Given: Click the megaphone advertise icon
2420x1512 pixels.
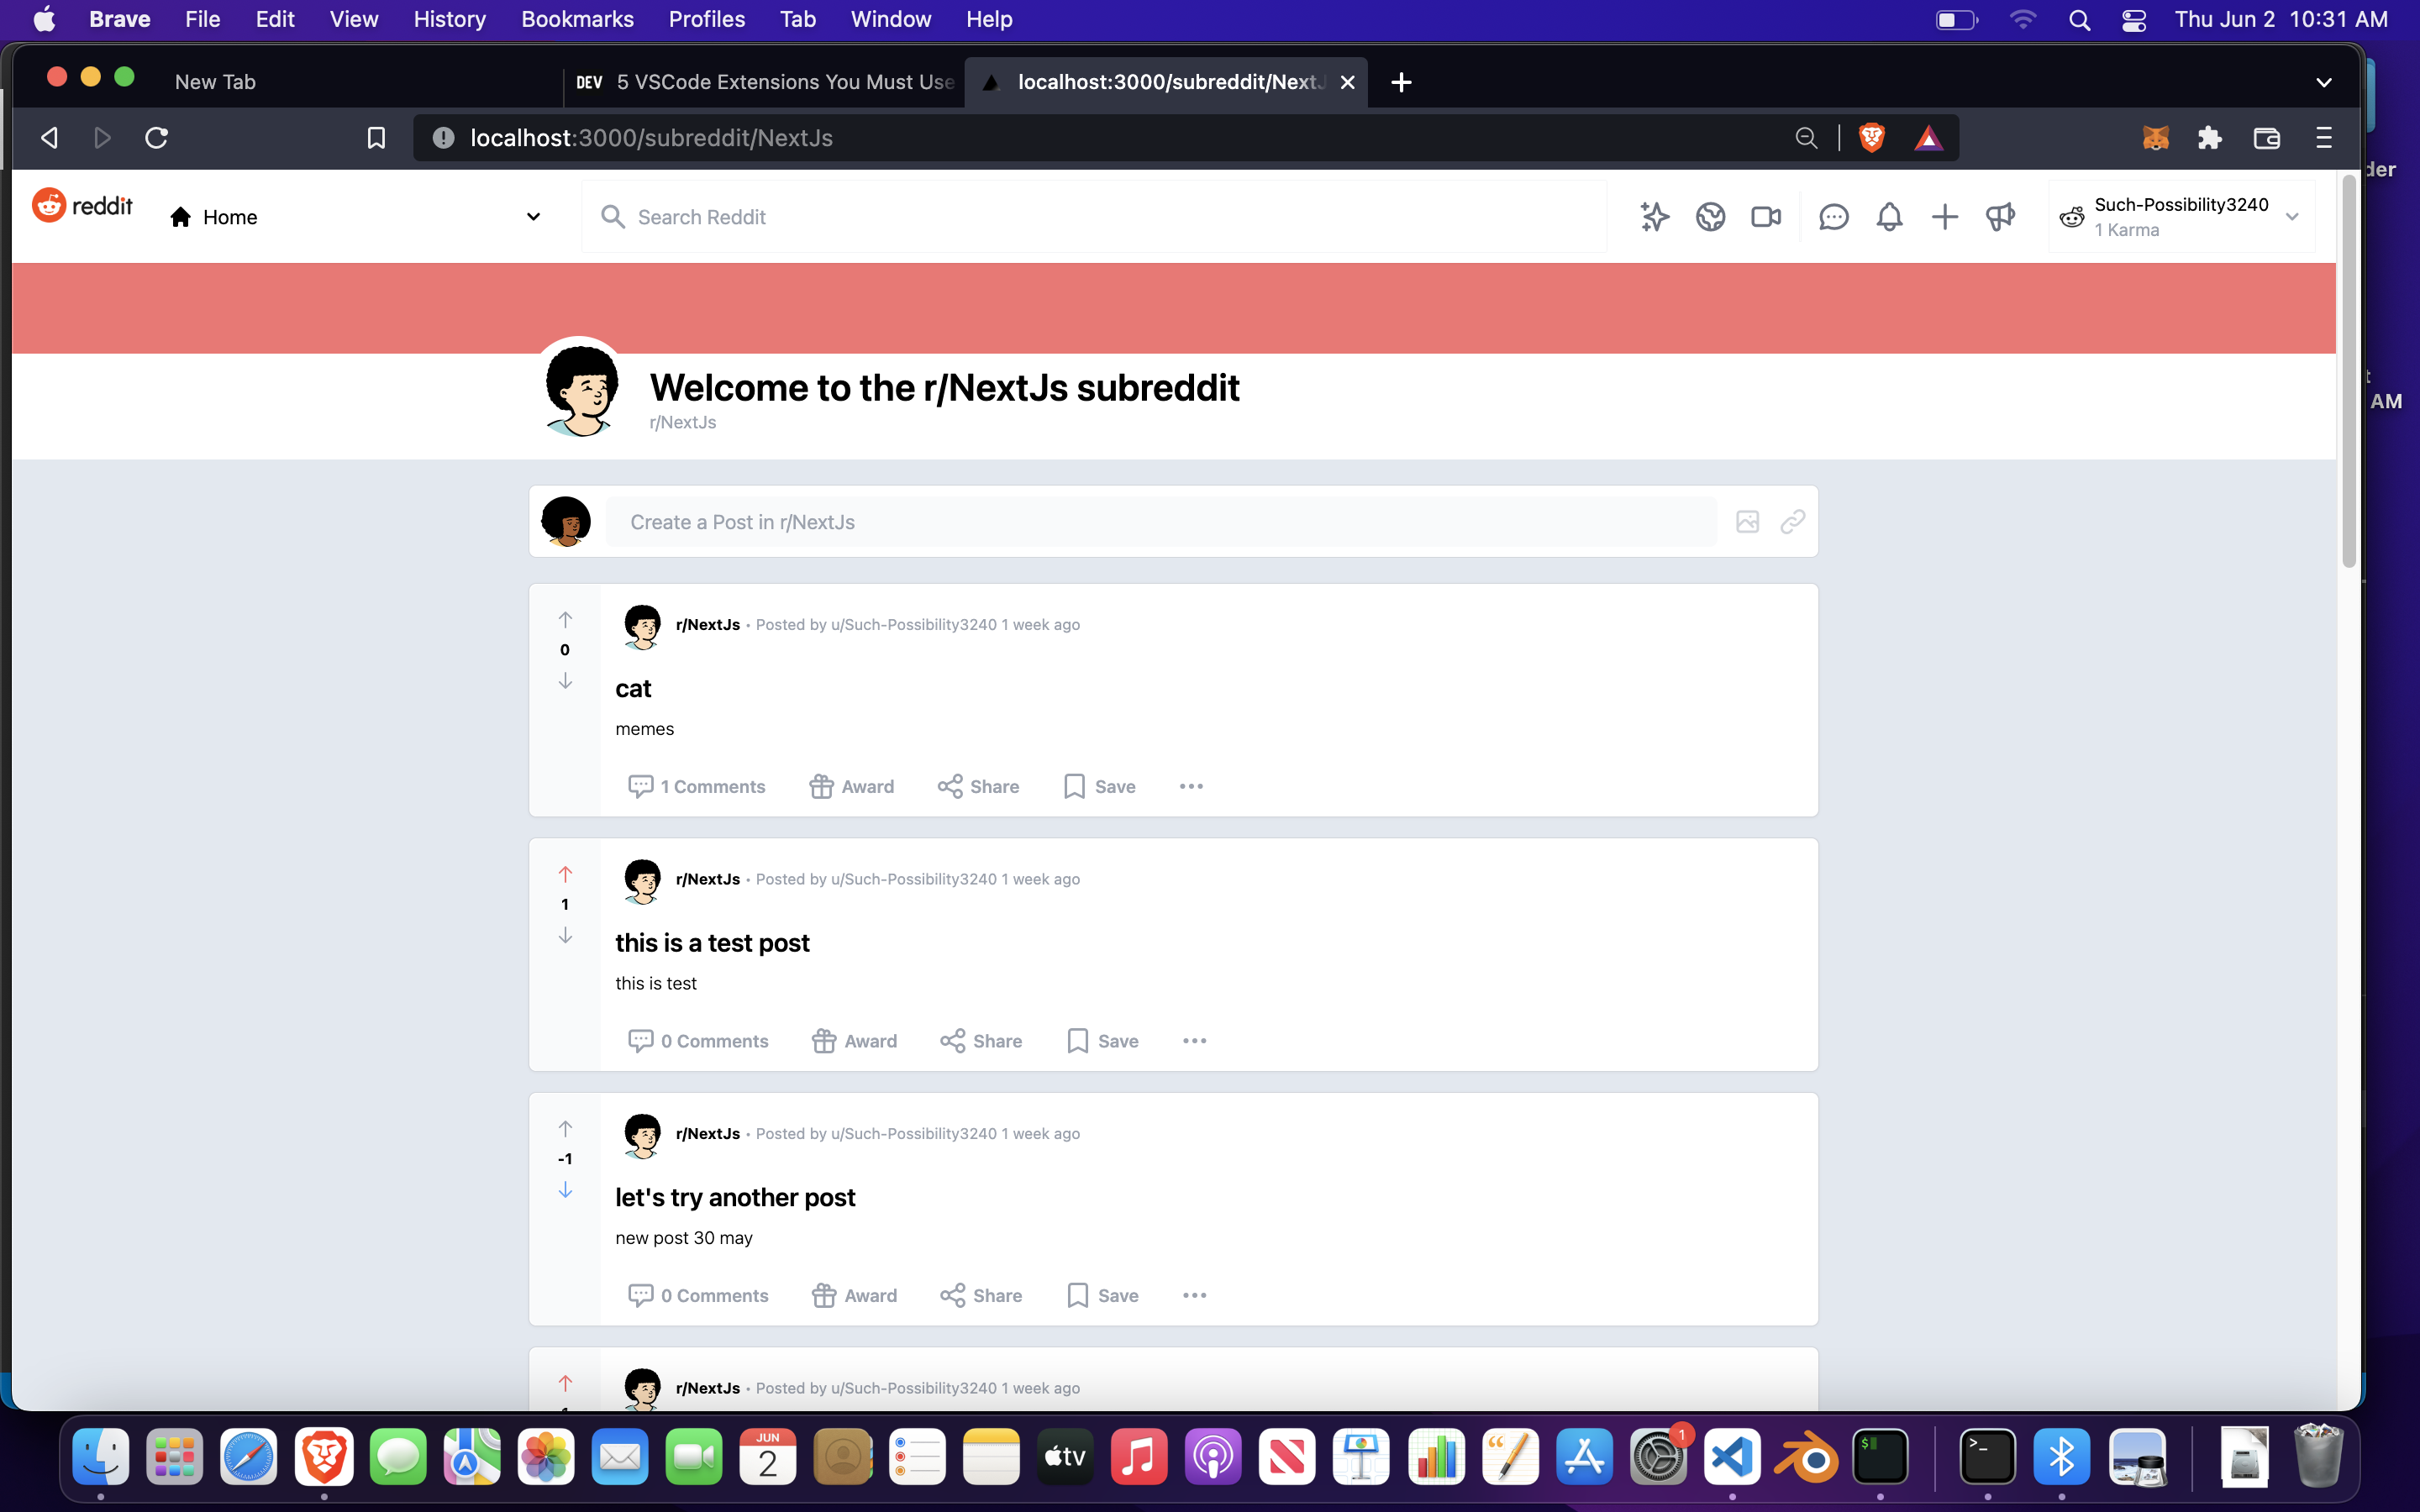Looking at the screenshot, I should (2000, 217).
